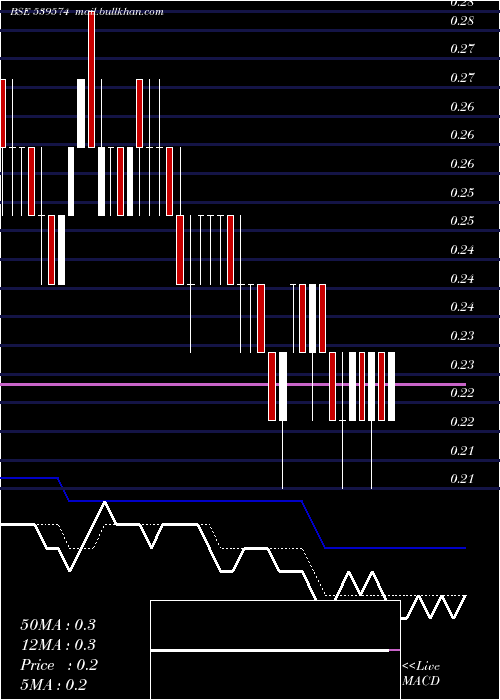Select the 50MA : 0.3 reading

[x=58, y=625]
